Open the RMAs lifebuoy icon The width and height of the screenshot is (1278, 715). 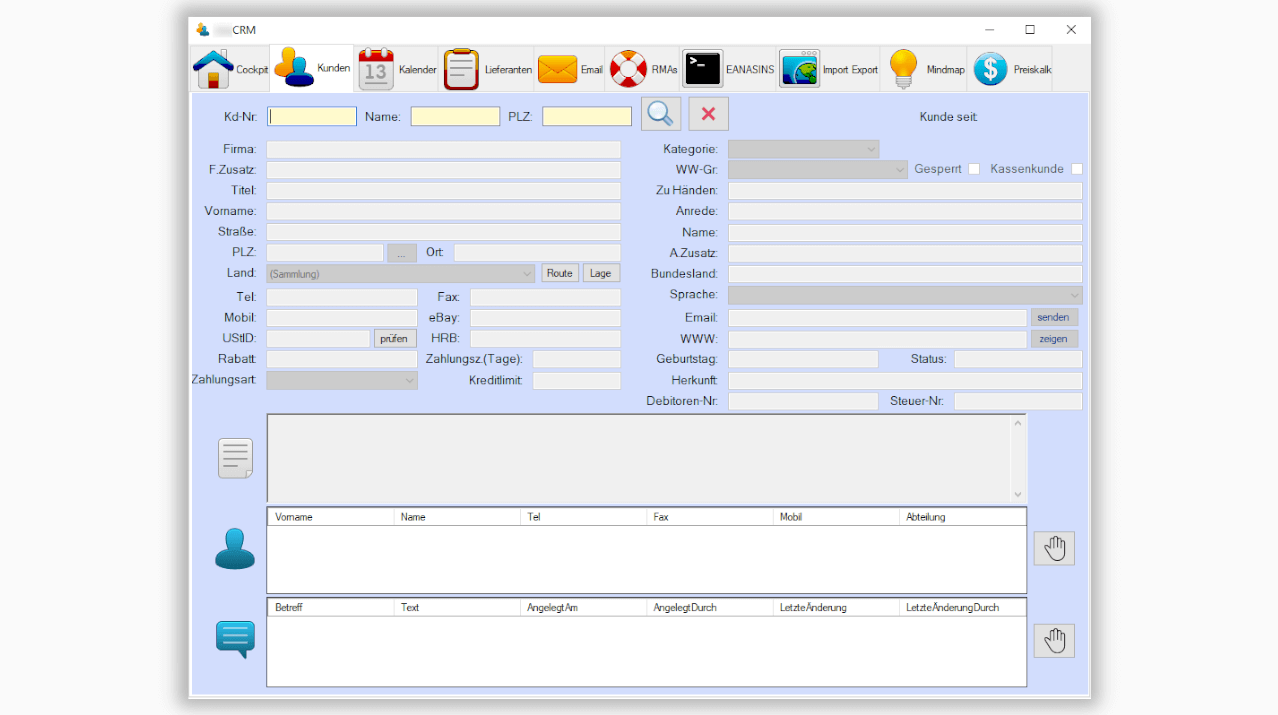tap(629, 69)
